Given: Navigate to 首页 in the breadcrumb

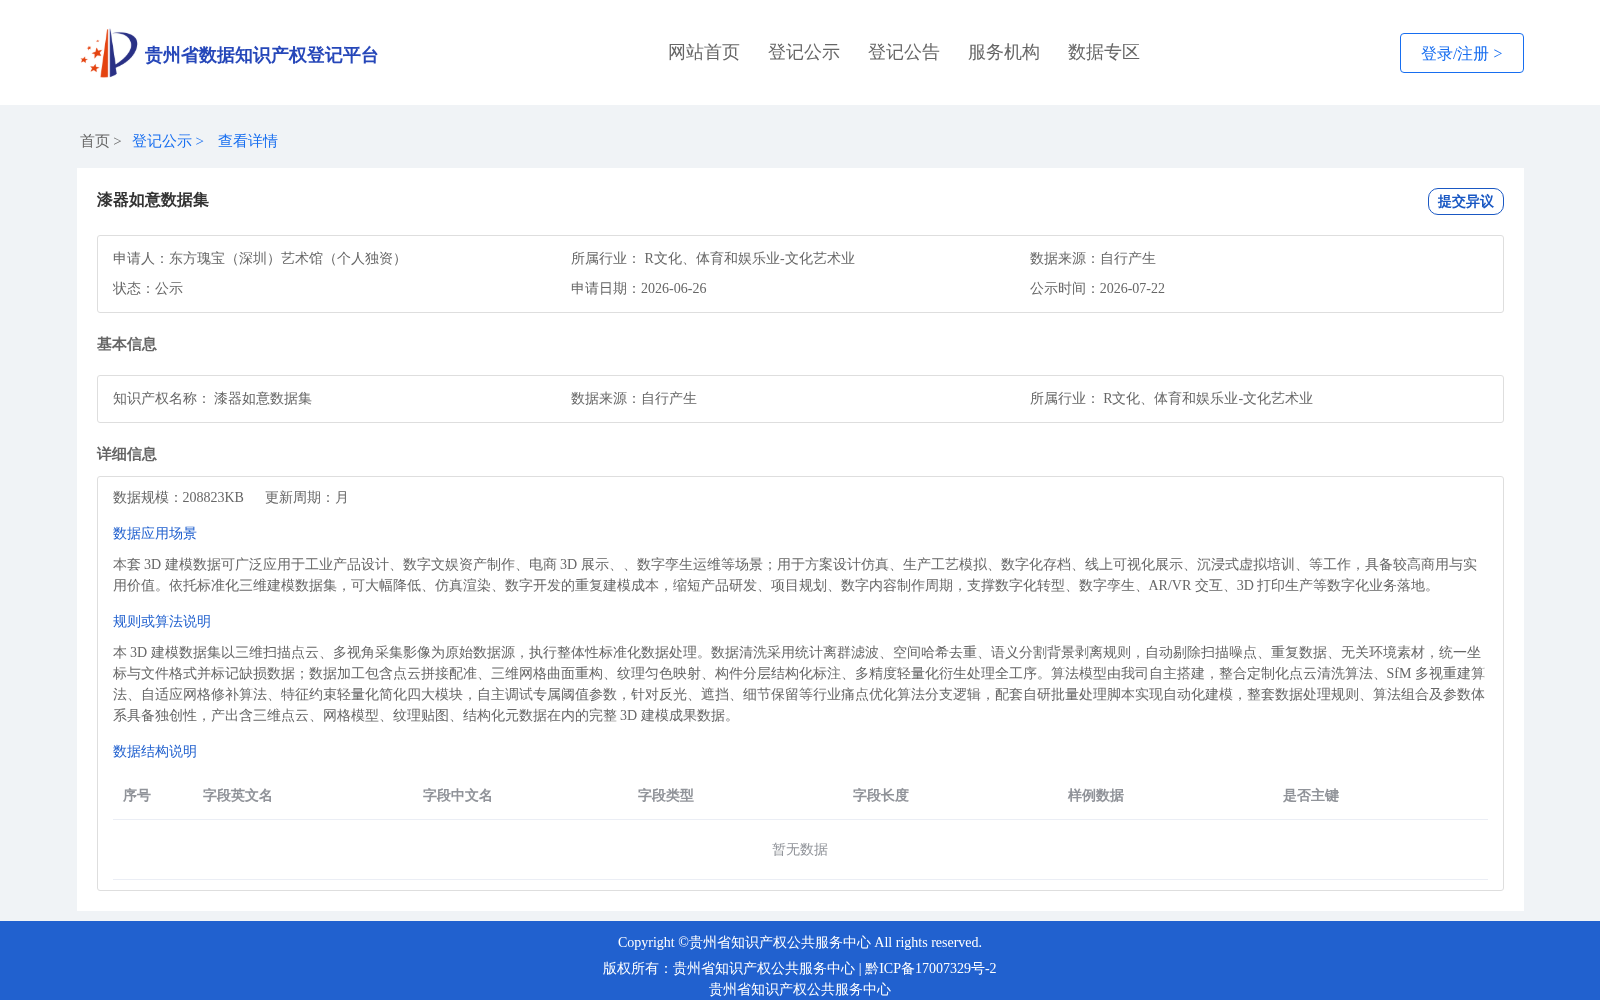Looking at the screenshot, I should pyautogui.click(x=95, y=141).
